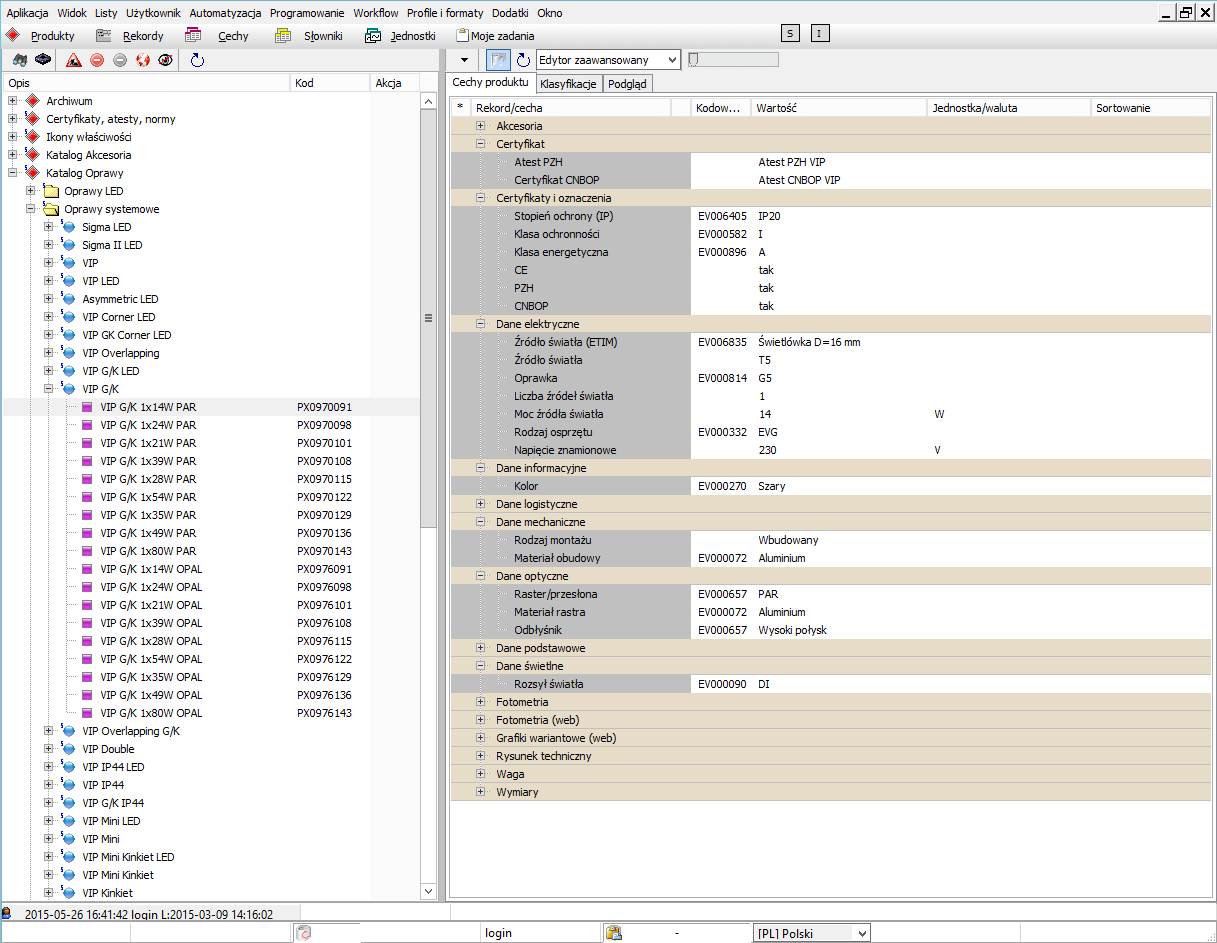Screen dimensions: 1217x943
Task: Switch to the Podgląd tab
Action: pyautogui.click(x=627, y=84)
